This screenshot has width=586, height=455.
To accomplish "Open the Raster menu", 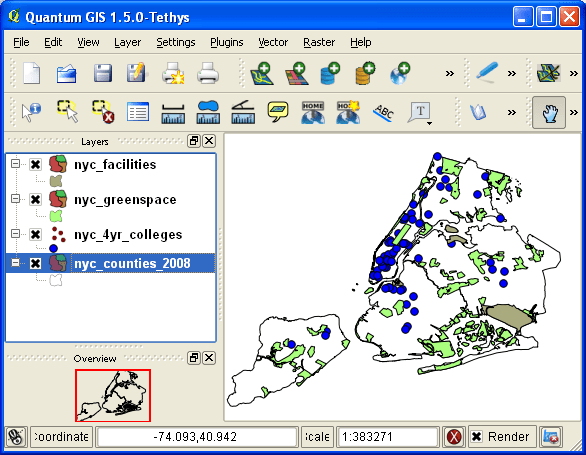I will pyautogui.click(x=319, y=42).
